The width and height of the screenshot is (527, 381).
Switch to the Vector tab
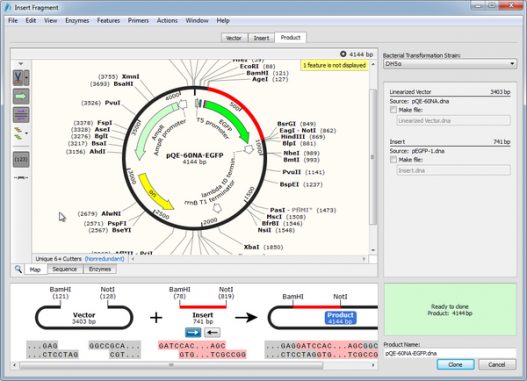click(x=234, y=38)
